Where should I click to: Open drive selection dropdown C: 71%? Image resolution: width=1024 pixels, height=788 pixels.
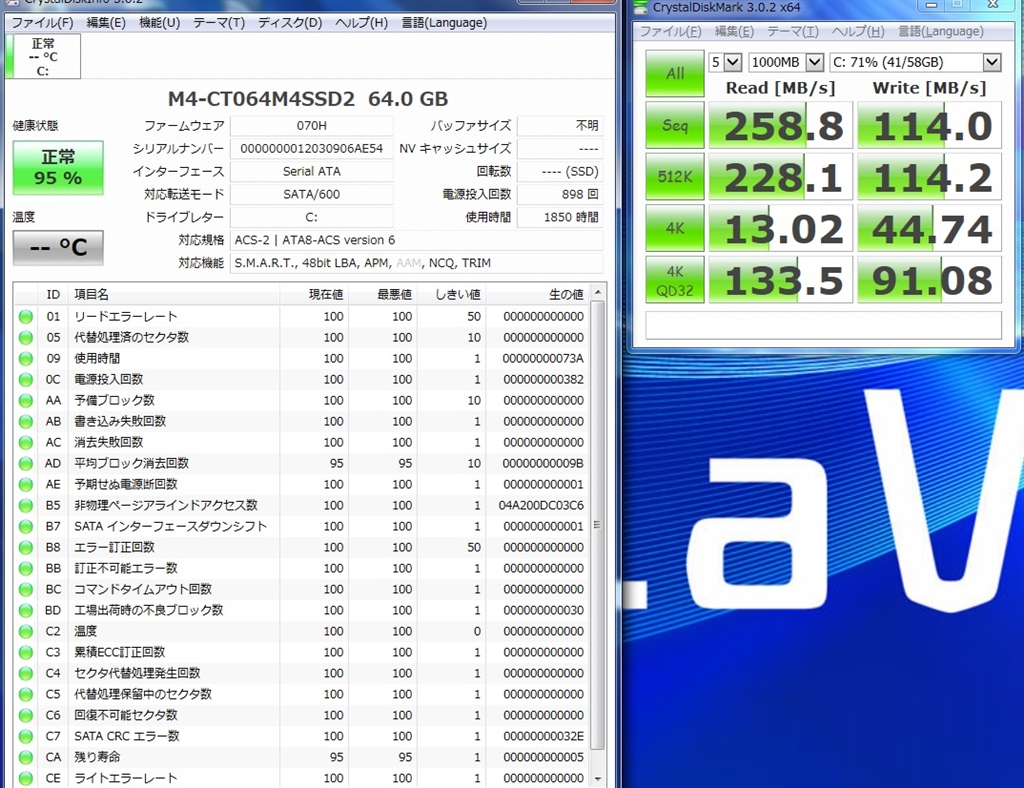(915, 62)
